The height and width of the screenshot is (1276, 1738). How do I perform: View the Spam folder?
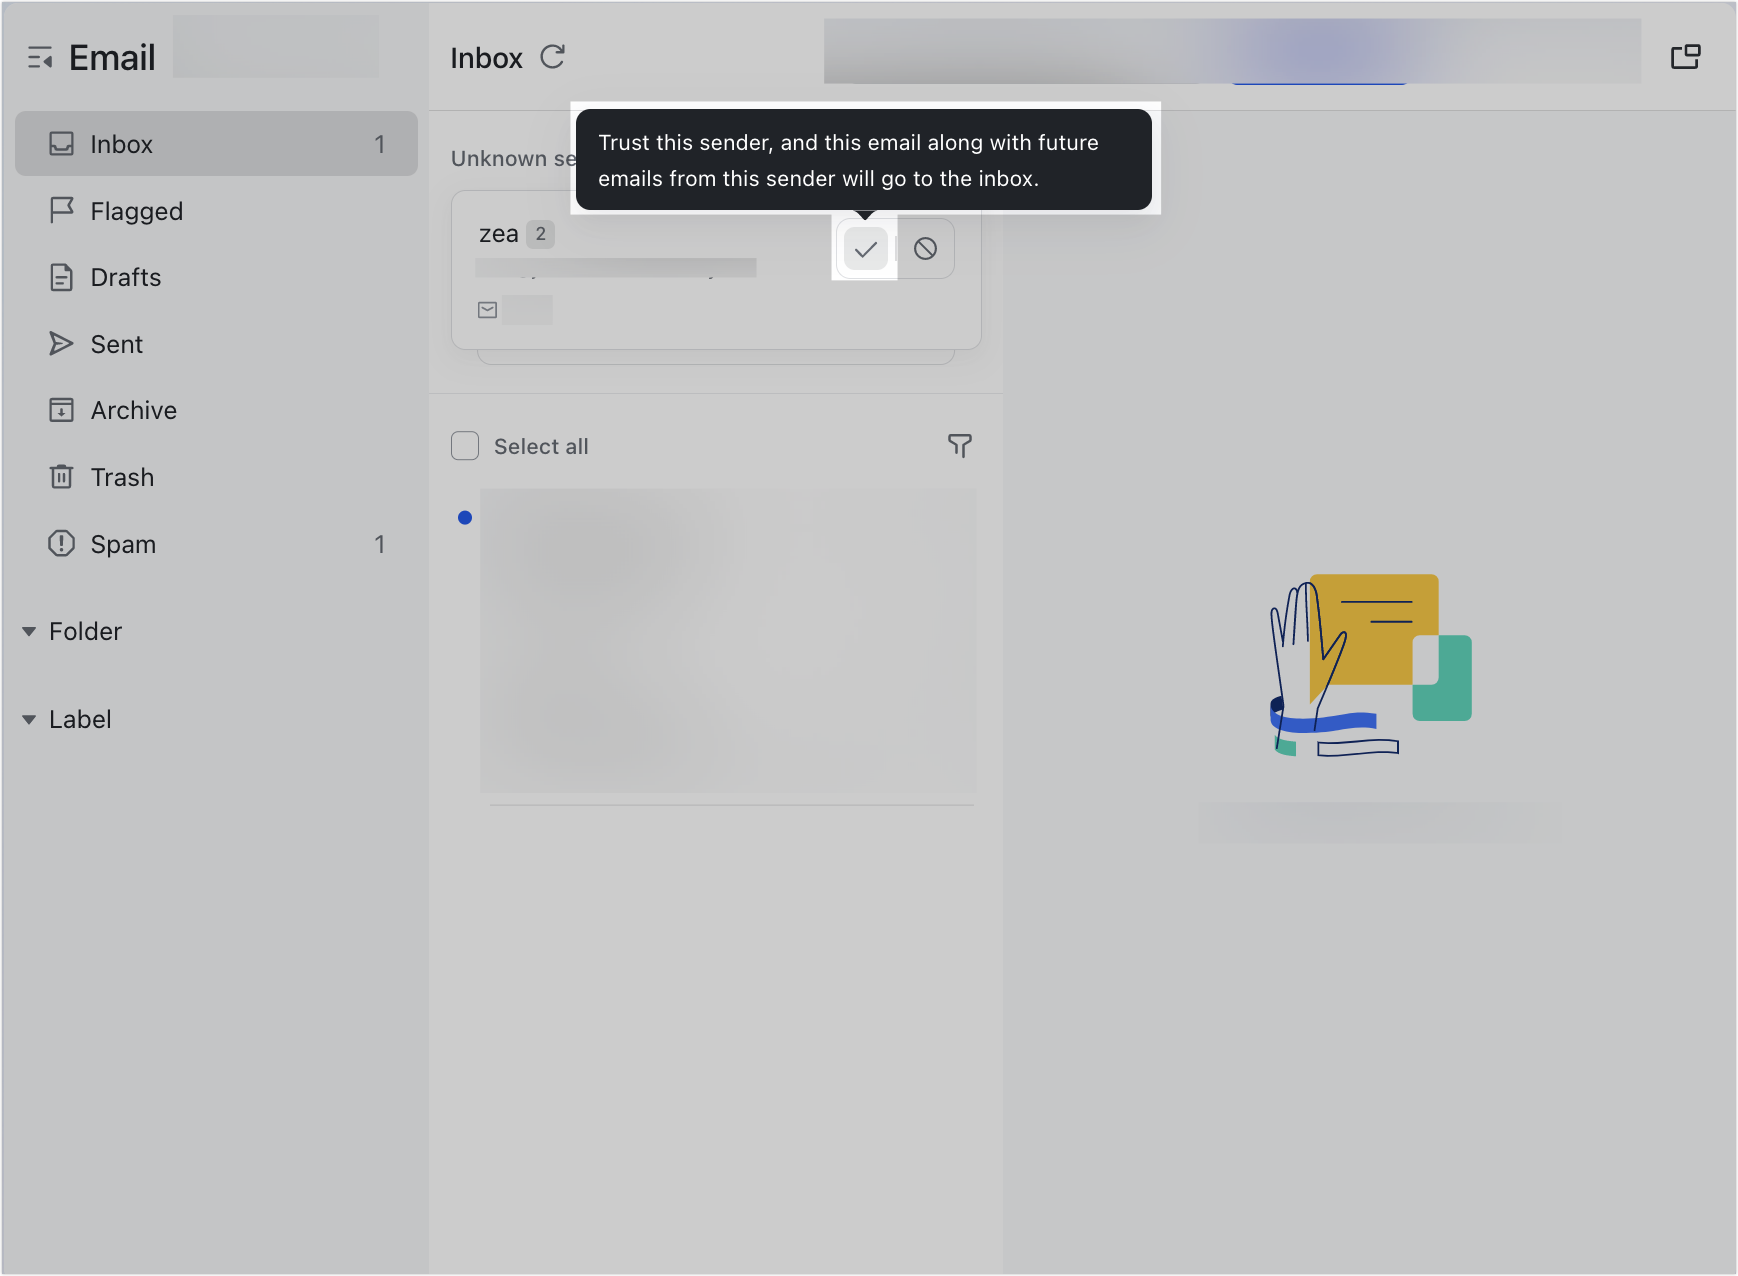tap(123, 544)
